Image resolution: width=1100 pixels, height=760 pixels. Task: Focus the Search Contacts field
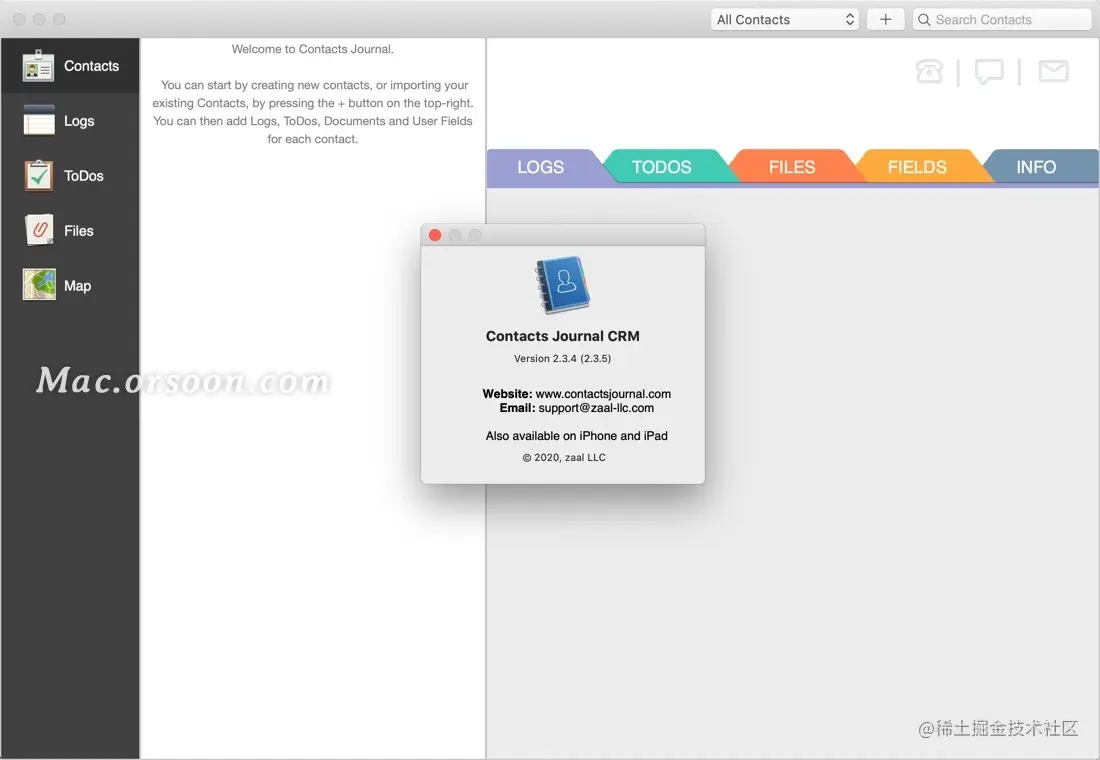pyautogui.click(x=1002, y=20)
